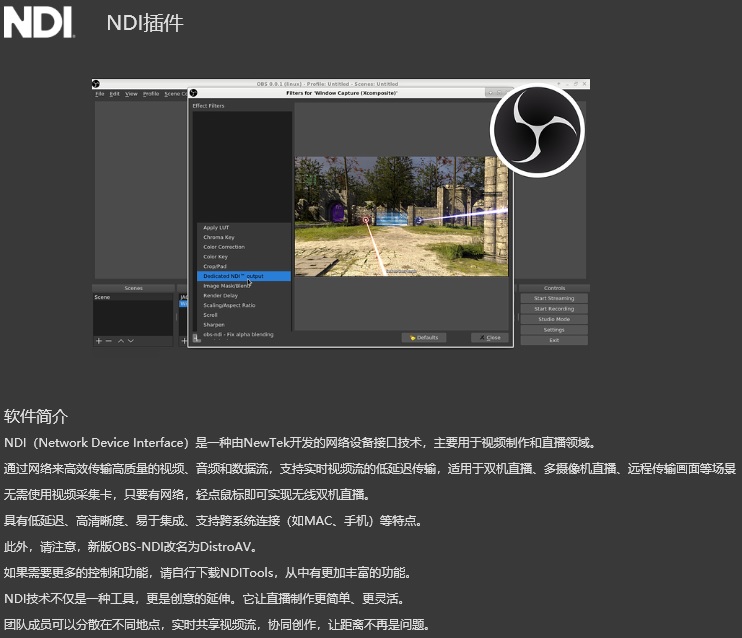Click the NDI logo at top left
The width and height of the screenshot is (742, 638).
(x=39, y=22)
